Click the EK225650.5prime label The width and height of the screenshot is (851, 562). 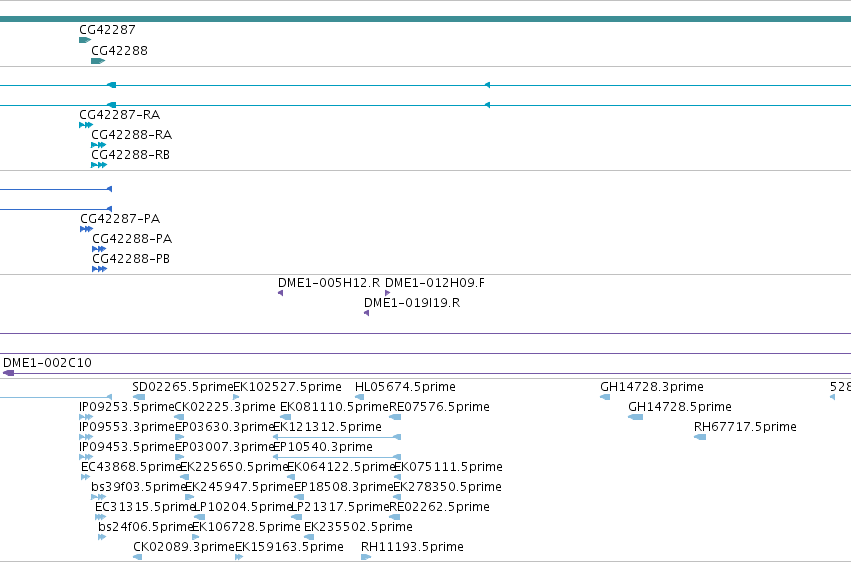coord(234,467)
